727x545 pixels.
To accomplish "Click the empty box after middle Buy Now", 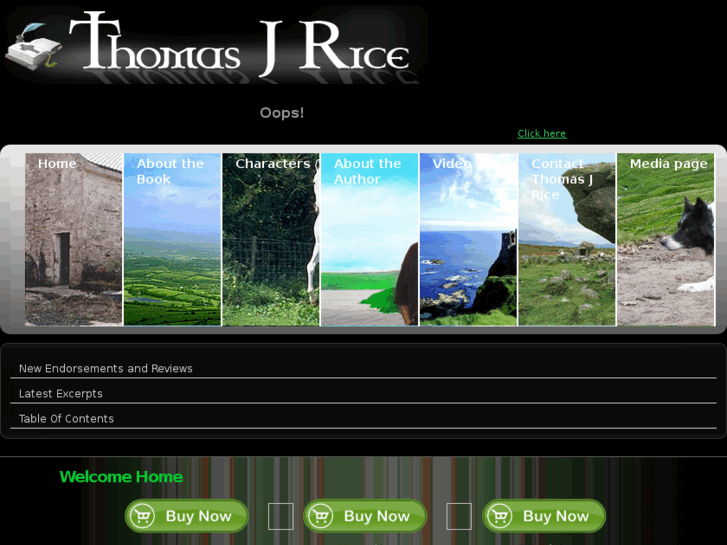I will pyautogui.click(x=459, y=516).
